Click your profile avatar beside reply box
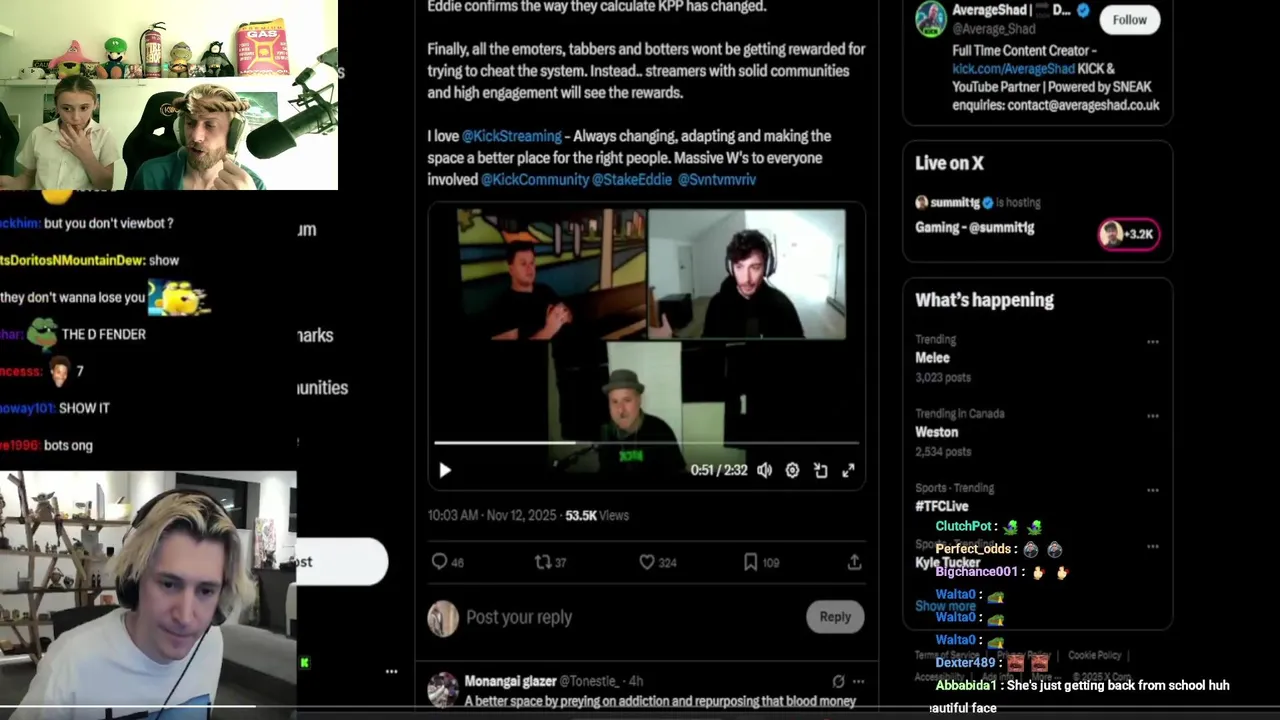Image resolution: width=1280 pixels, height=720 pixels. pos(442,619)
